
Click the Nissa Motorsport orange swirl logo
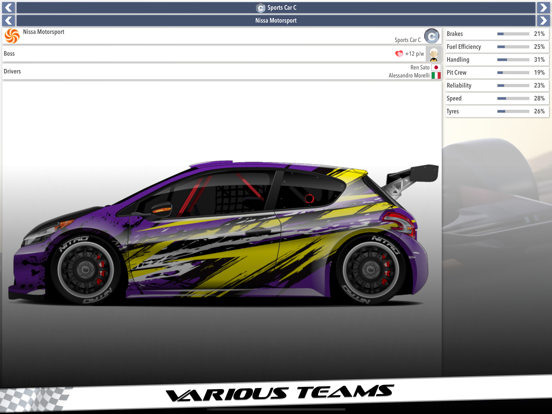(x=12, y=36)
